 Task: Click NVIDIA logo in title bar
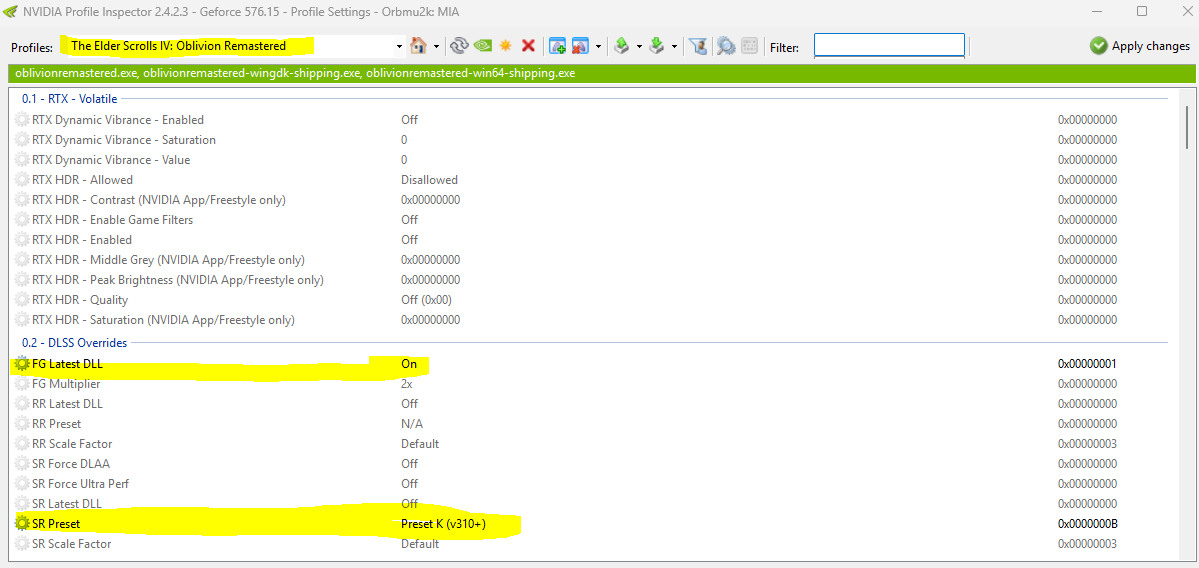click(x=11, y=11)
